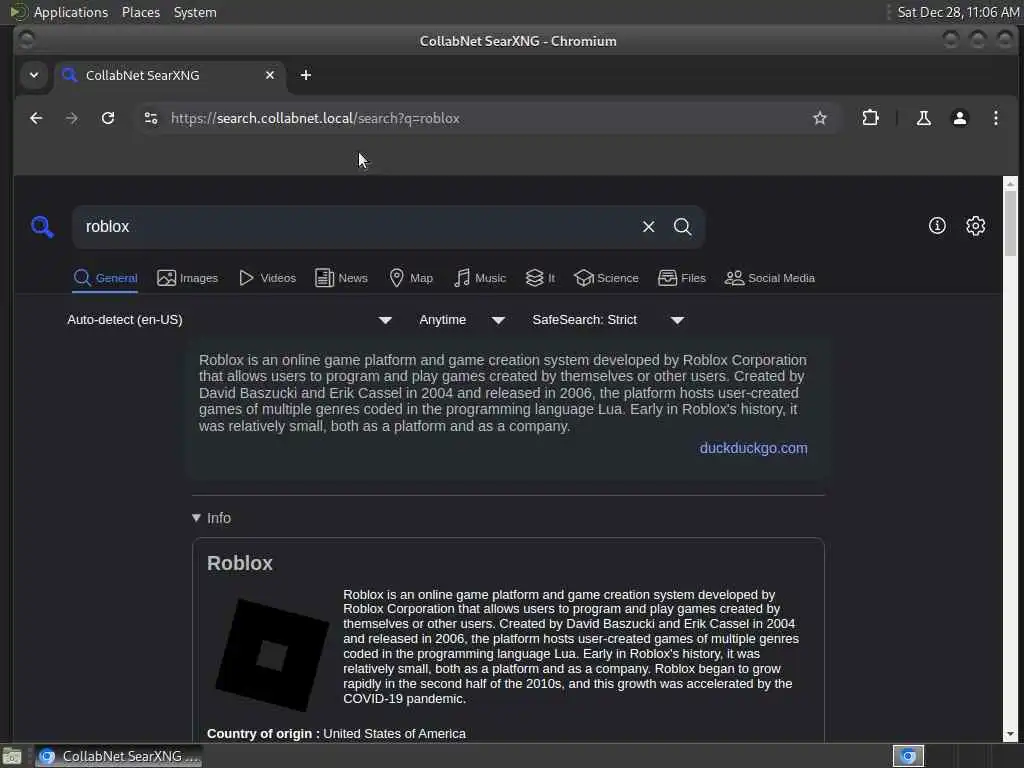This screenshot has width=1024, height=768.
Task: Click the Chromium window menu button in title bar
Action: coord(26,40)
